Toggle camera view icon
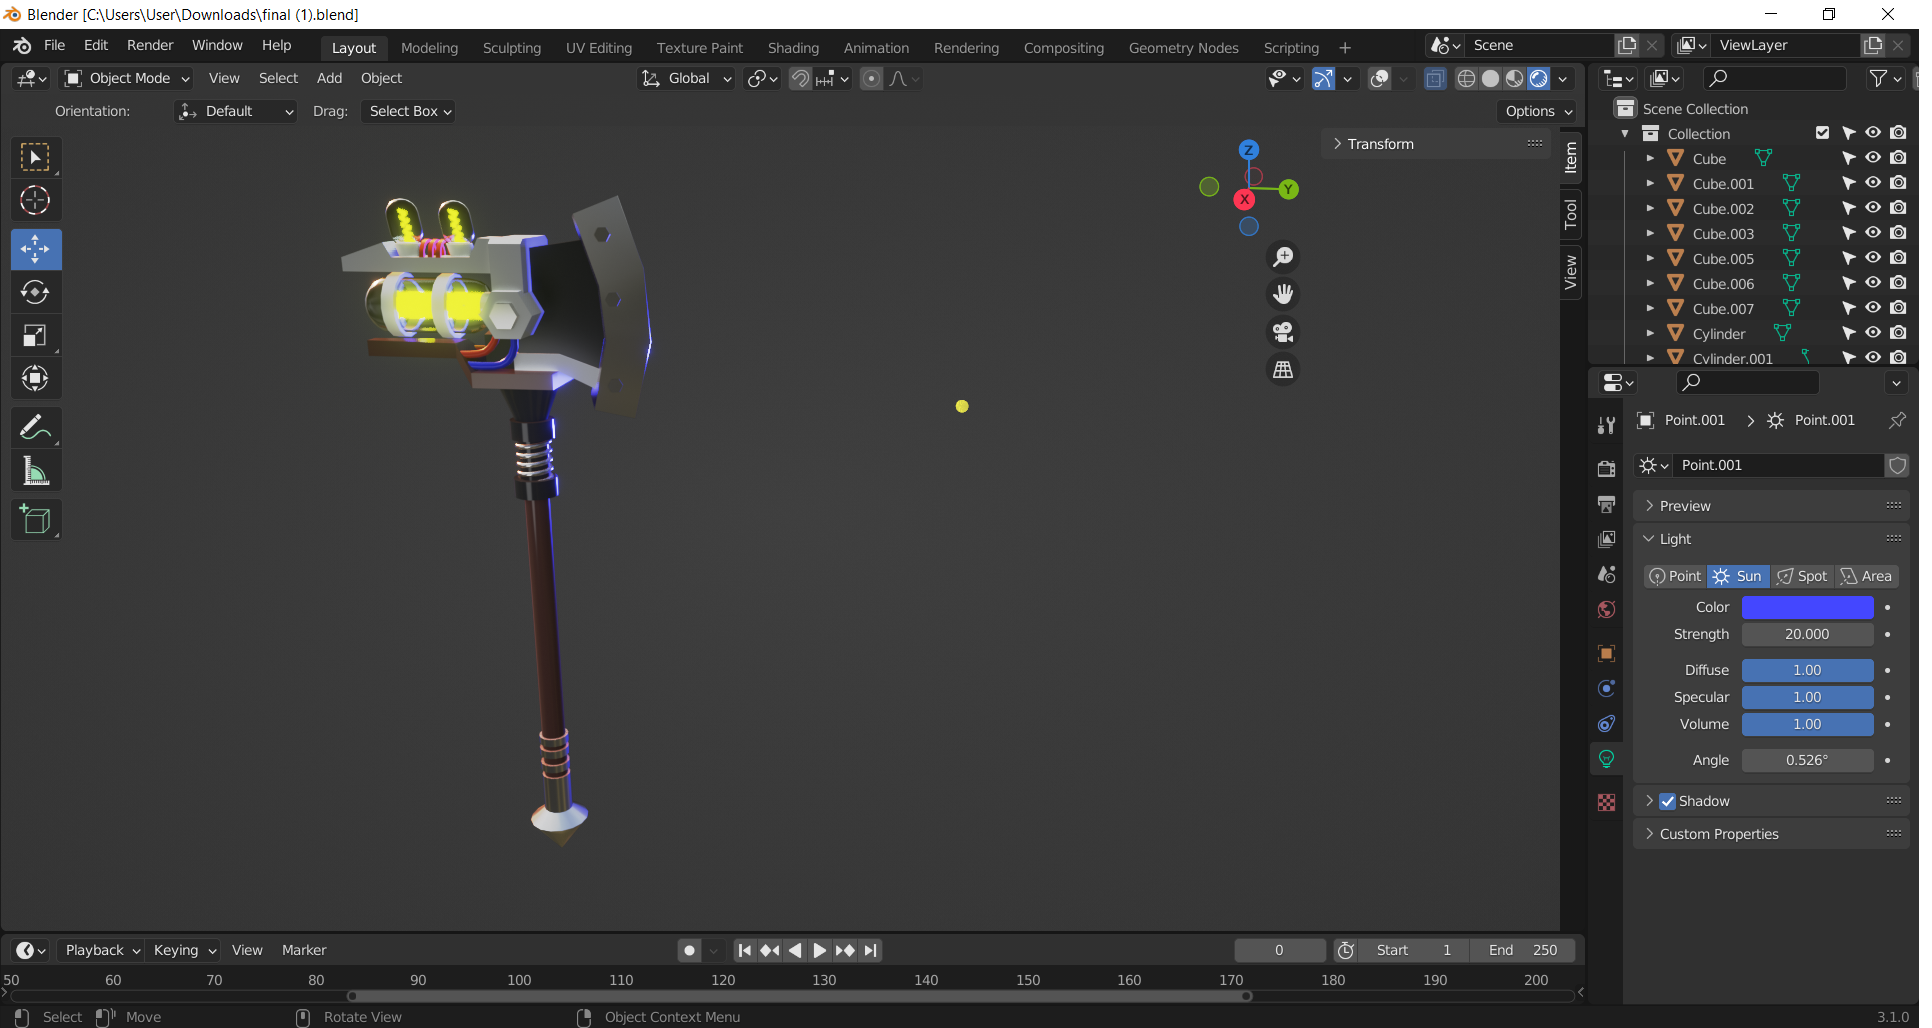The image size is (1932, 1028). (1283, 332)
